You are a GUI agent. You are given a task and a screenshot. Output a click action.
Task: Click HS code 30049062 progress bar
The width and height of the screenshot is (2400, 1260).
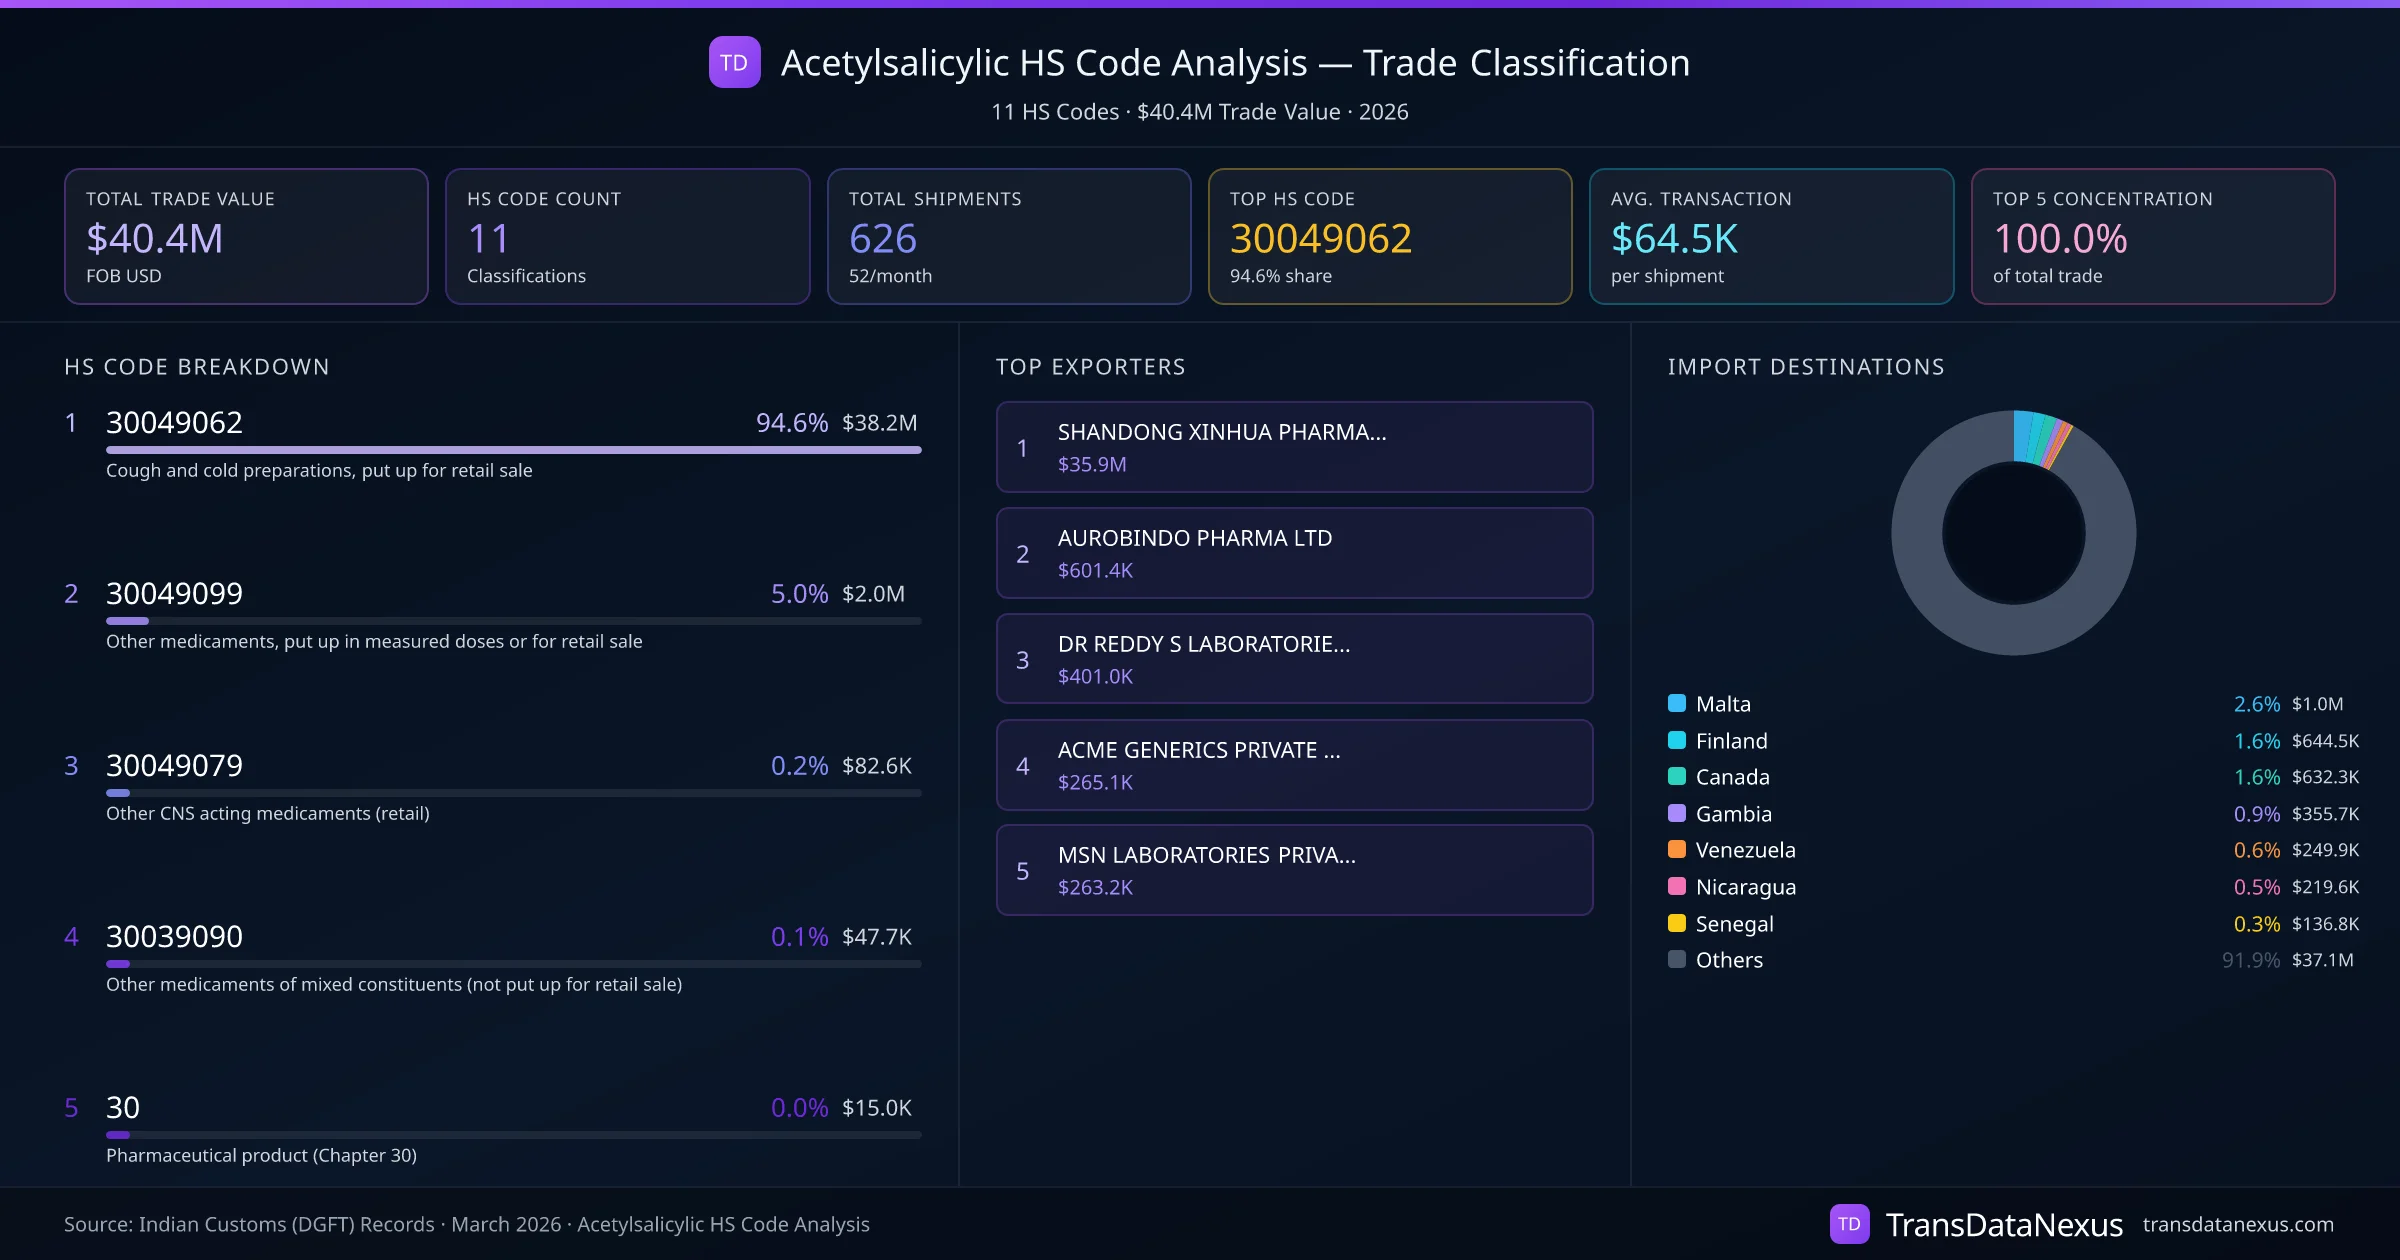click(x=513, y=450)
